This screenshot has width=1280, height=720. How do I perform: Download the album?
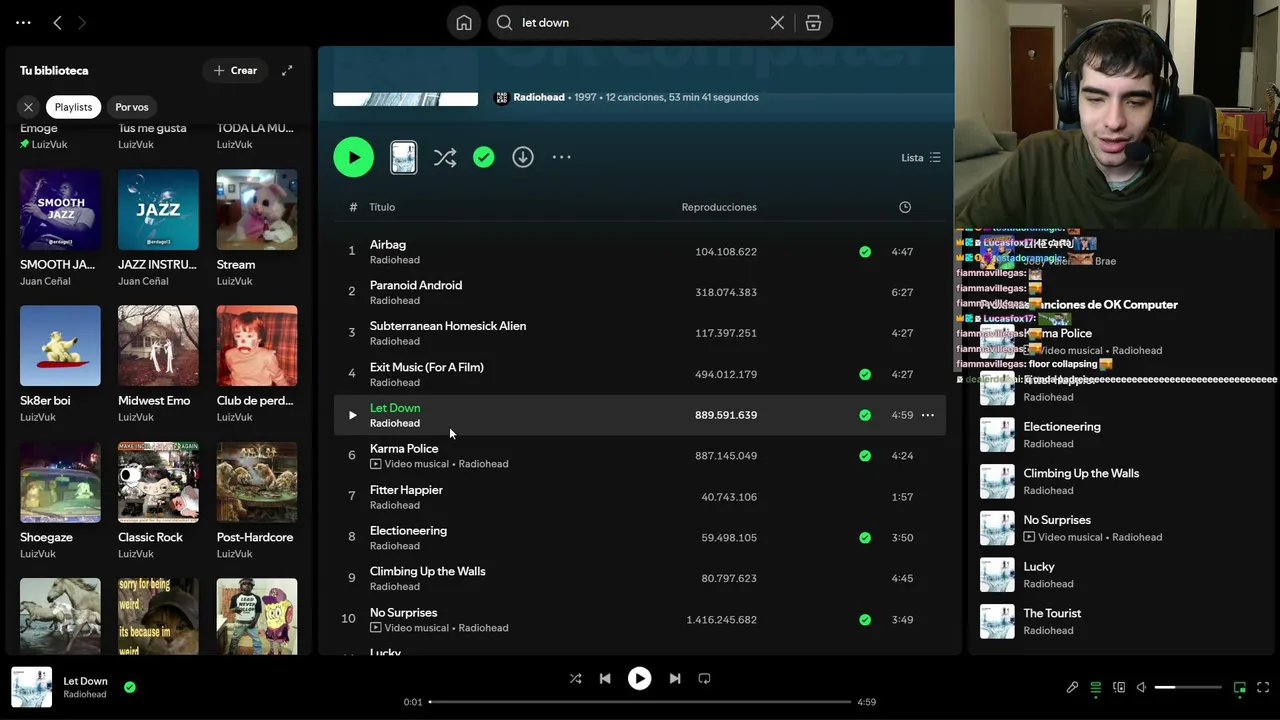523,157
